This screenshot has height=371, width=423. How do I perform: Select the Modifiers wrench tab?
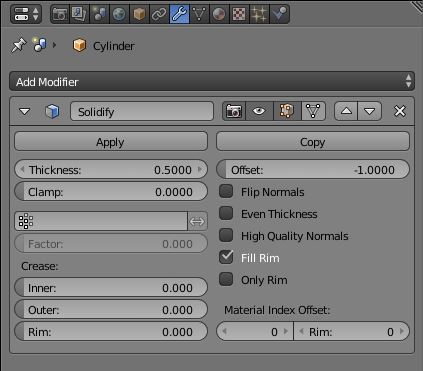pyautogui.click(x=179, y=14)
